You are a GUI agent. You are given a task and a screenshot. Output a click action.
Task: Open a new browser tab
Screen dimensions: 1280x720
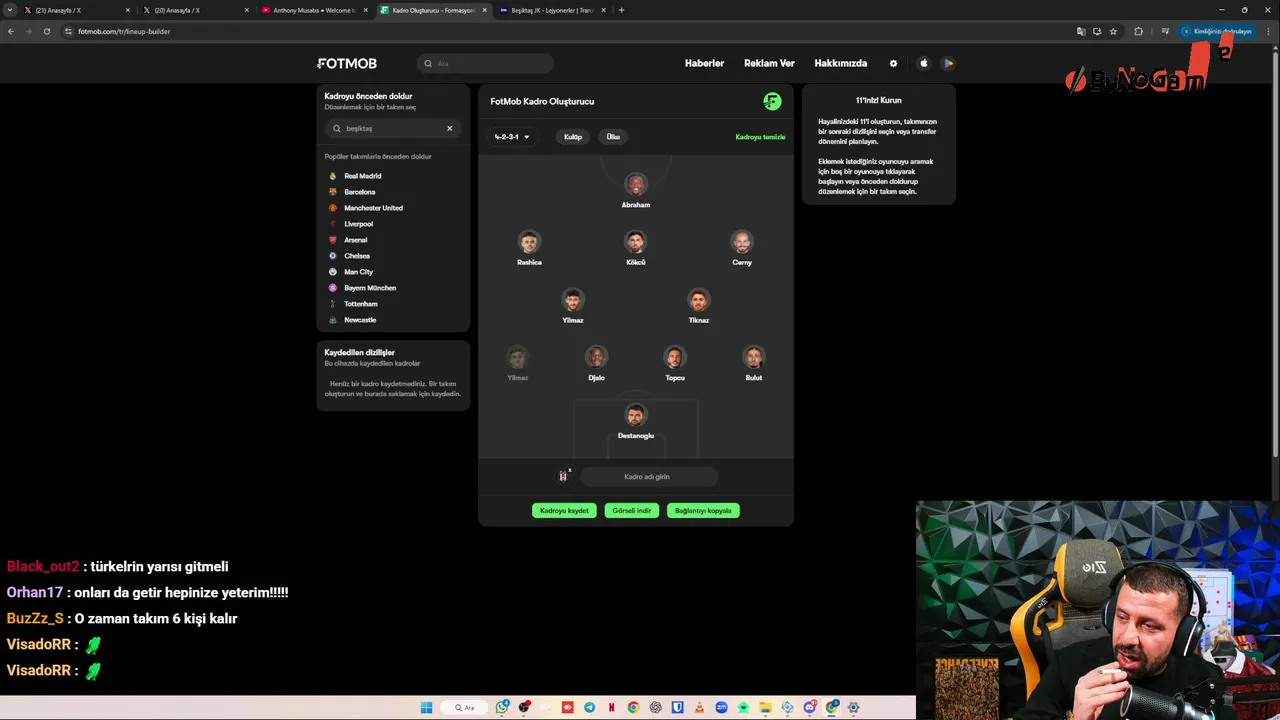point(621,10)
